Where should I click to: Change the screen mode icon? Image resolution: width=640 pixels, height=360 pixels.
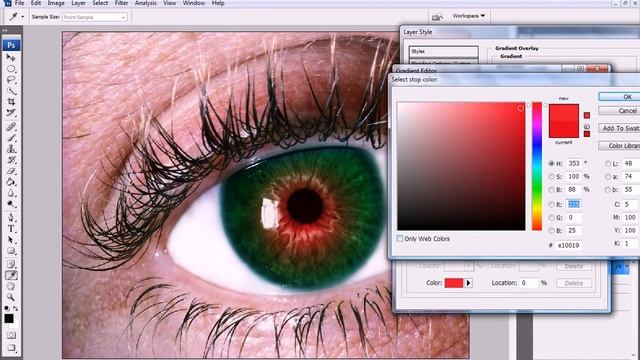pyautogui.click(x=11, y=348)
